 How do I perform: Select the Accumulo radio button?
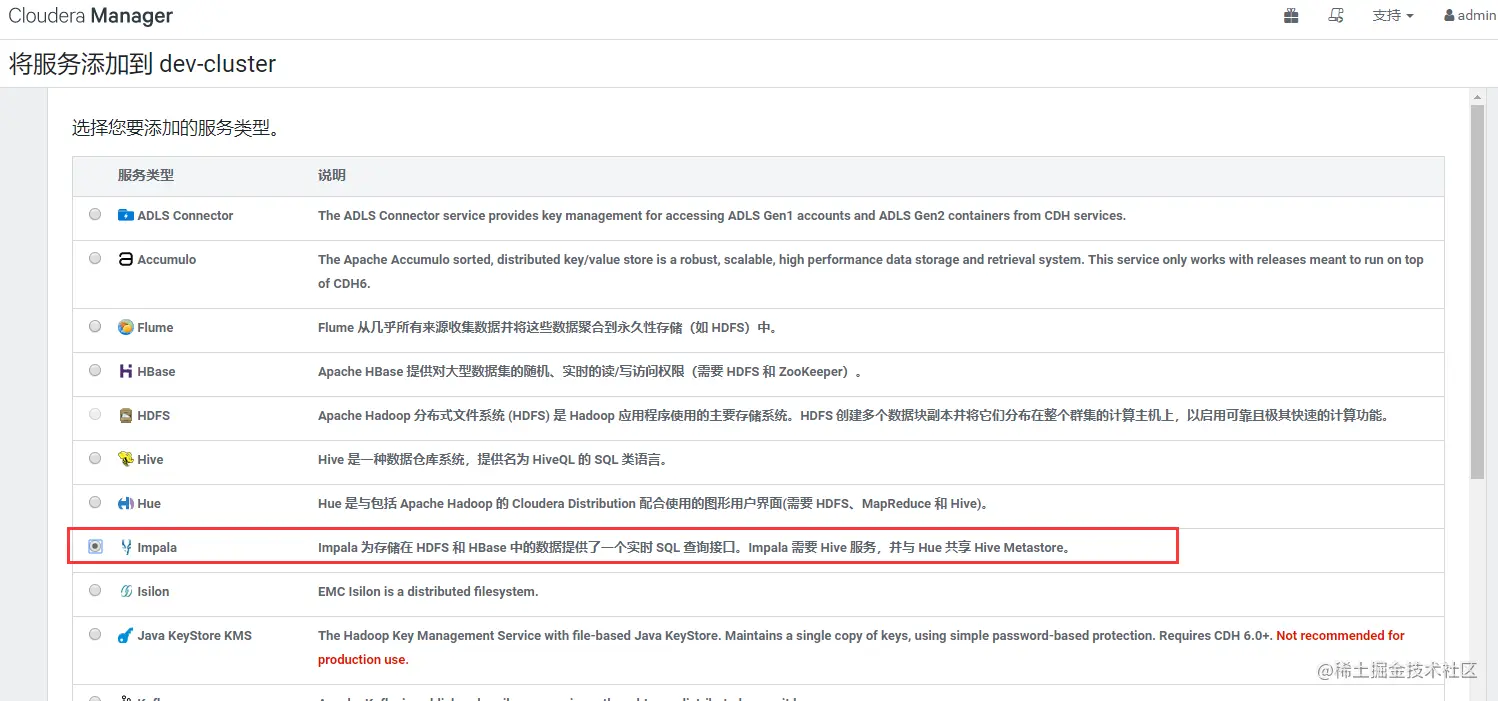(95, 258)
